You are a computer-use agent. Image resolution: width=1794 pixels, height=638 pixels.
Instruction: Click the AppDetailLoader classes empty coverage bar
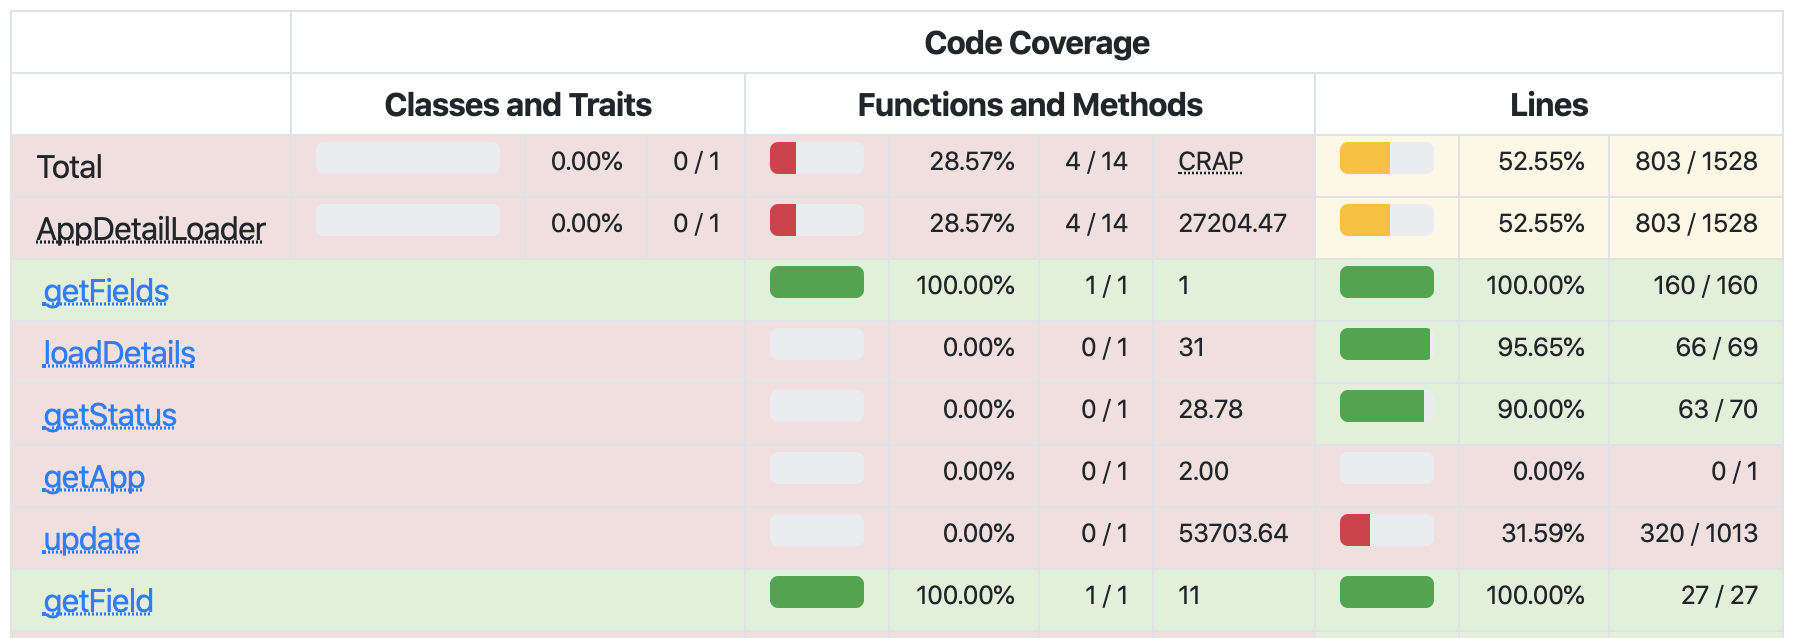point(407,220)
